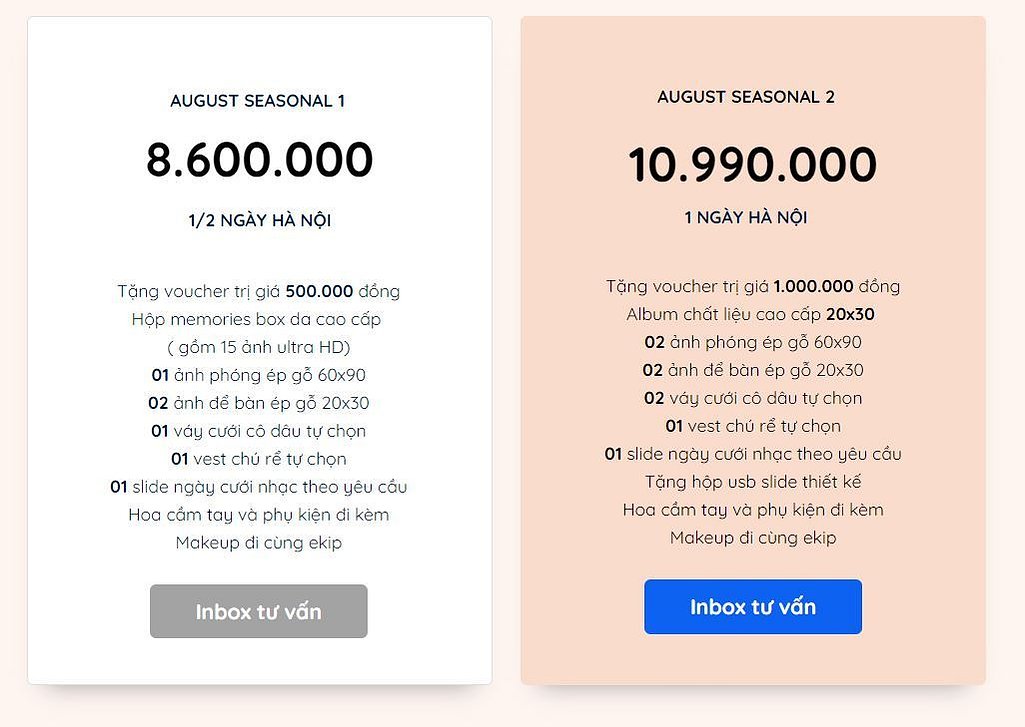Screen dimensions: 1025x727
Task: Click the 500.000 voucher line
Action: (259, 291)
